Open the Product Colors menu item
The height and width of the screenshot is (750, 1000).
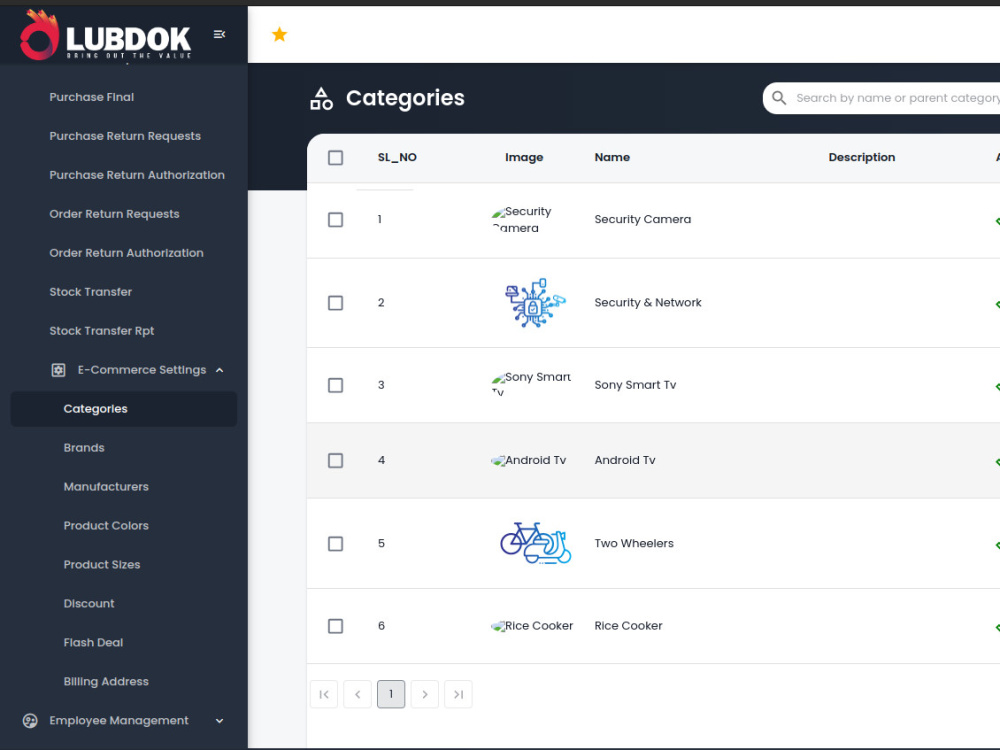106,525
